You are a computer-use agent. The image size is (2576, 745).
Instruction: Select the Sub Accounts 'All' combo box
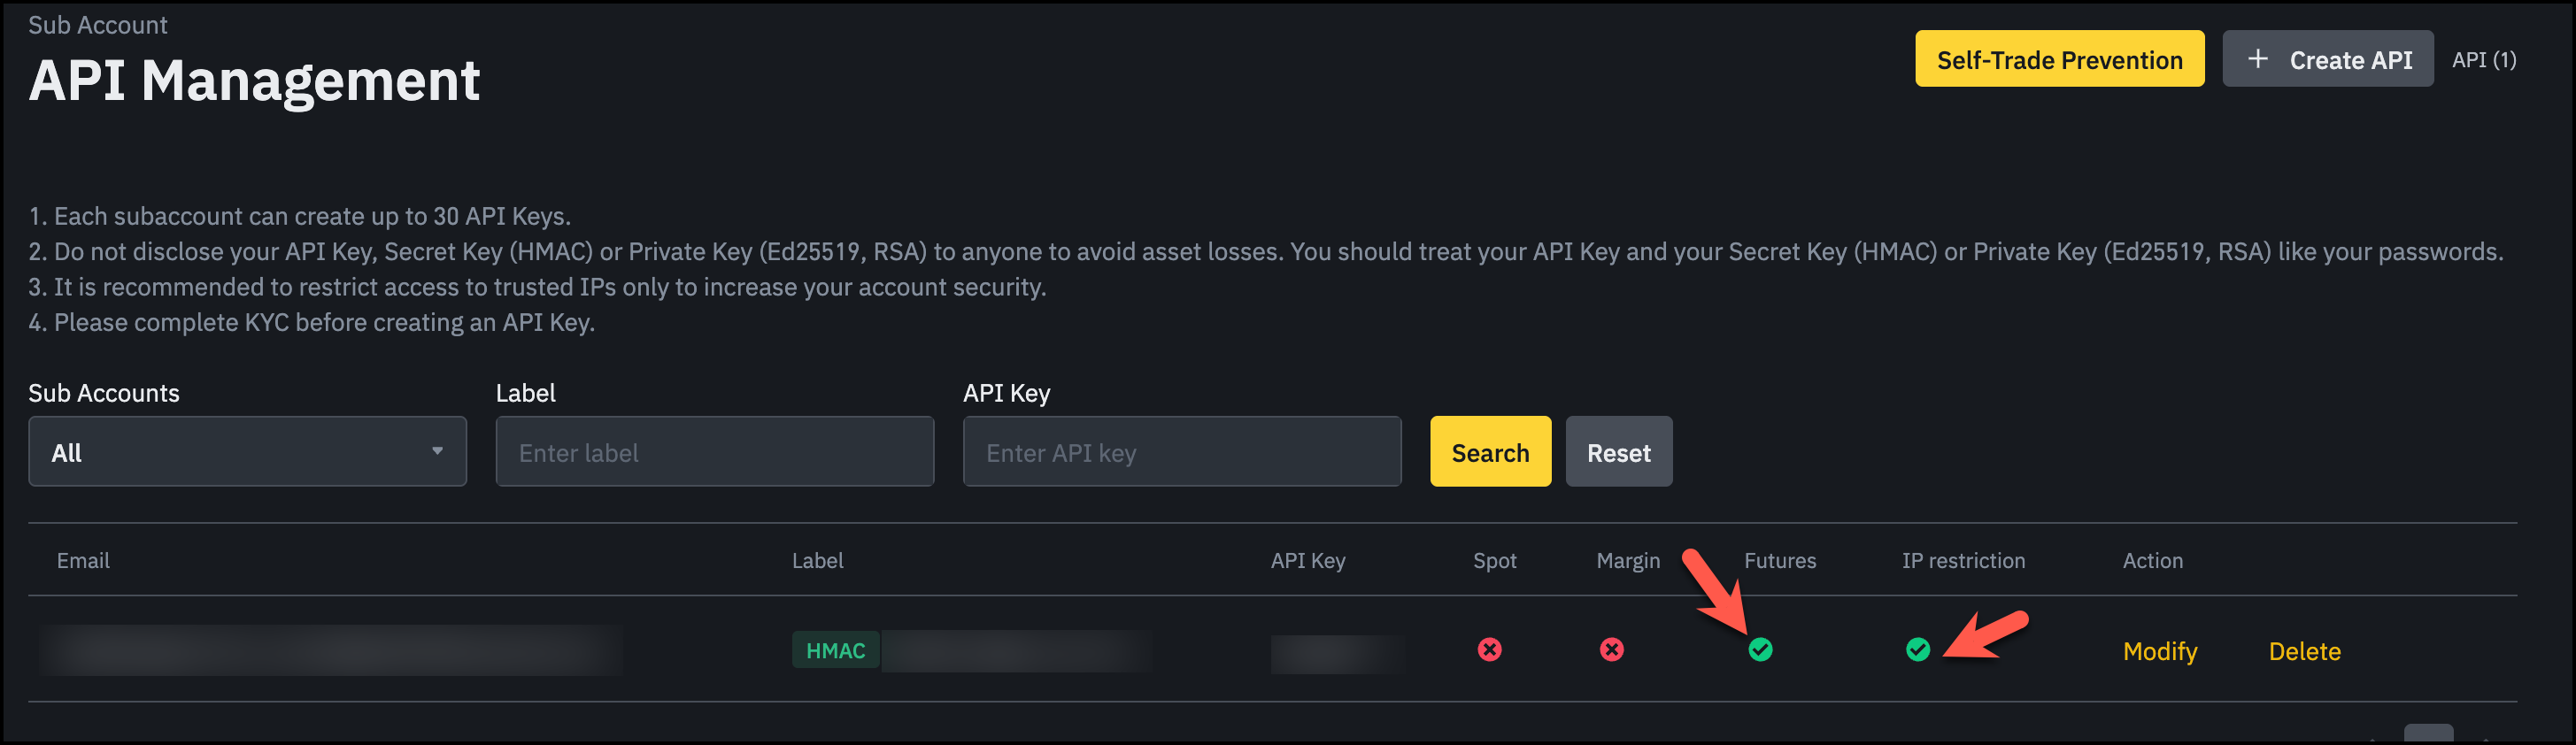(230, 452)
